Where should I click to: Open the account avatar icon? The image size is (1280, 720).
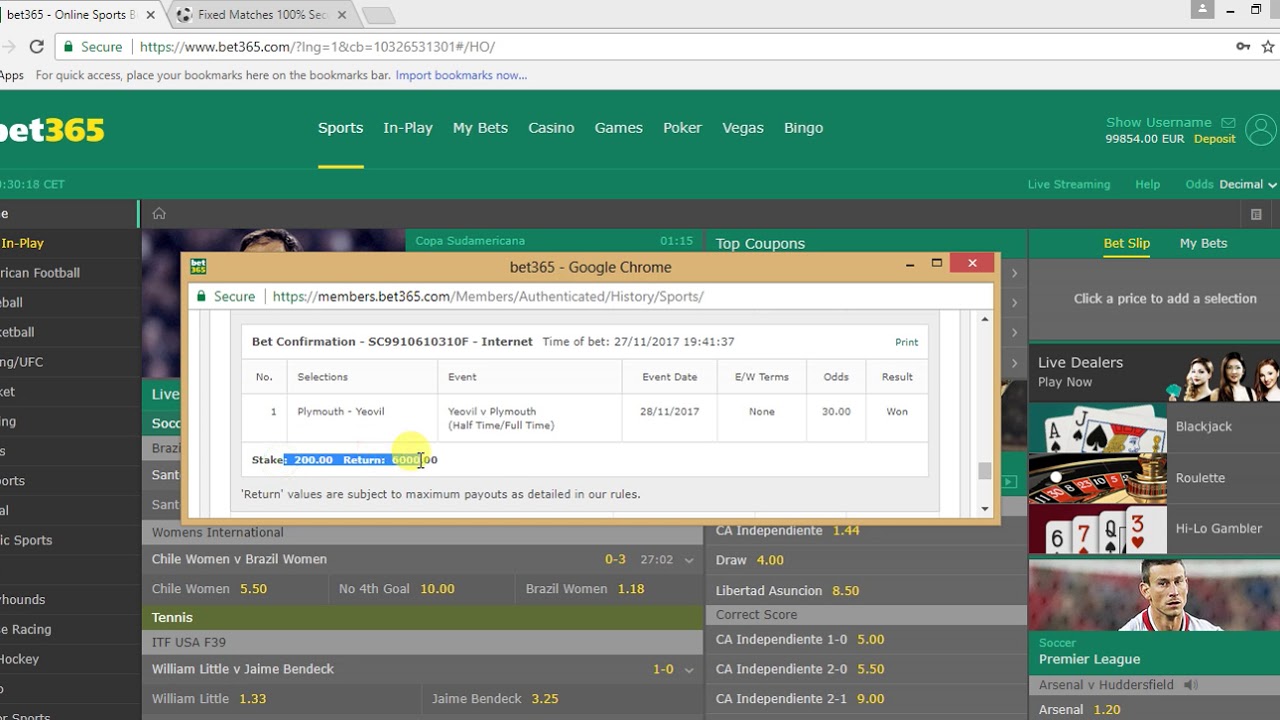(1261, 130)
